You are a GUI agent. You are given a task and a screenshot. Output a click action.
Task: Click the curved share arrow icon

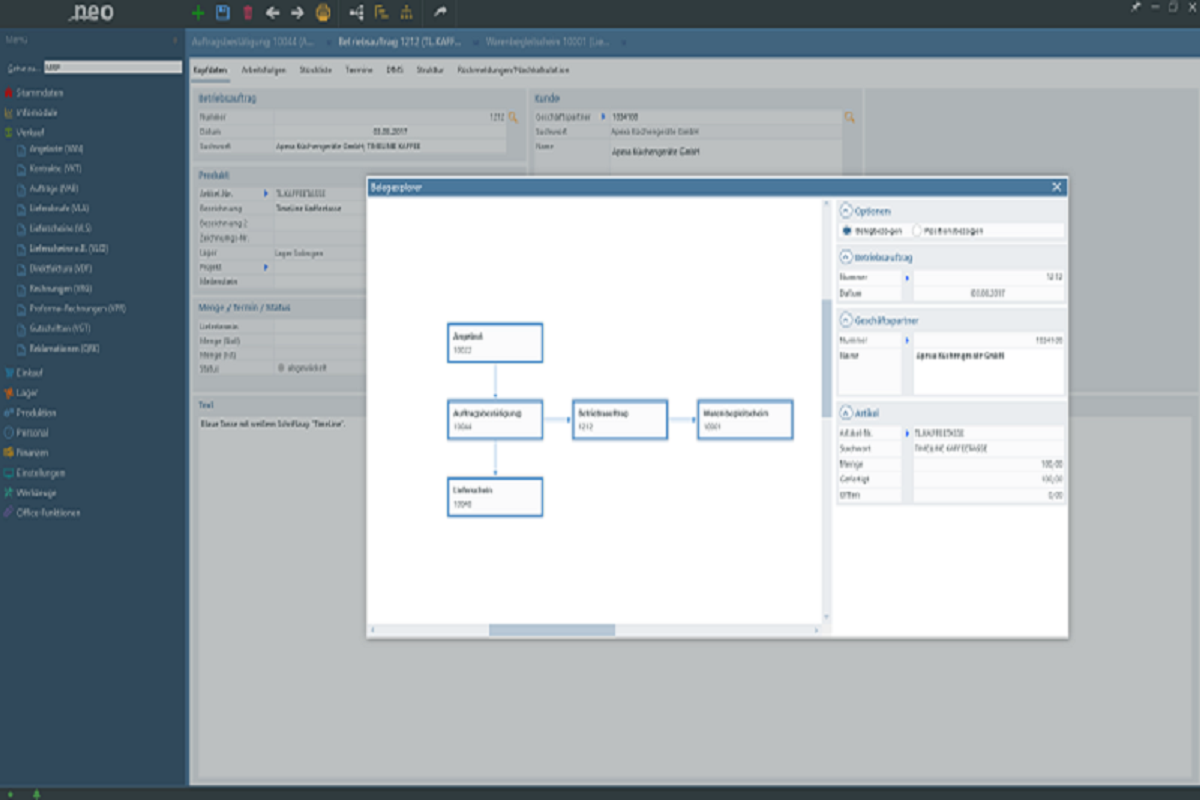[x=441, y=13]
